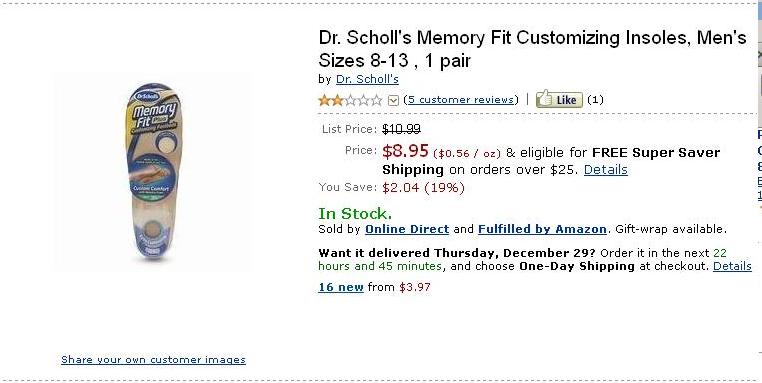Click the $3.97 new-from price
The image size is (762, 383).
[x=415, y=287]
